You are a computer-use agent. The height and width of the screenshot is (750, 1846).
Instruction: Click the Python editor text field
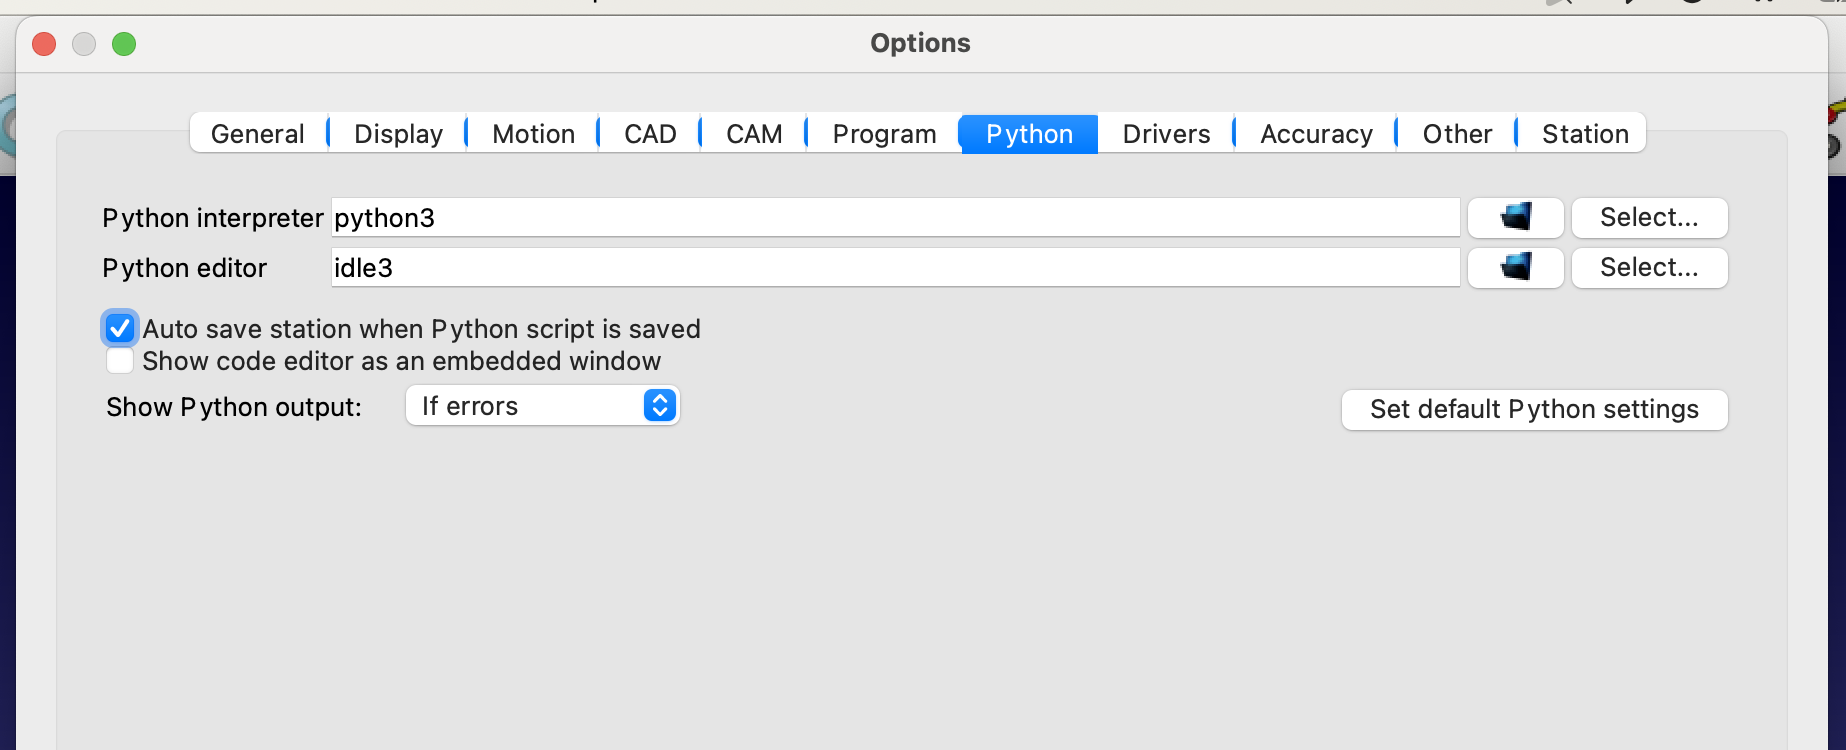(x=895, y=268)
